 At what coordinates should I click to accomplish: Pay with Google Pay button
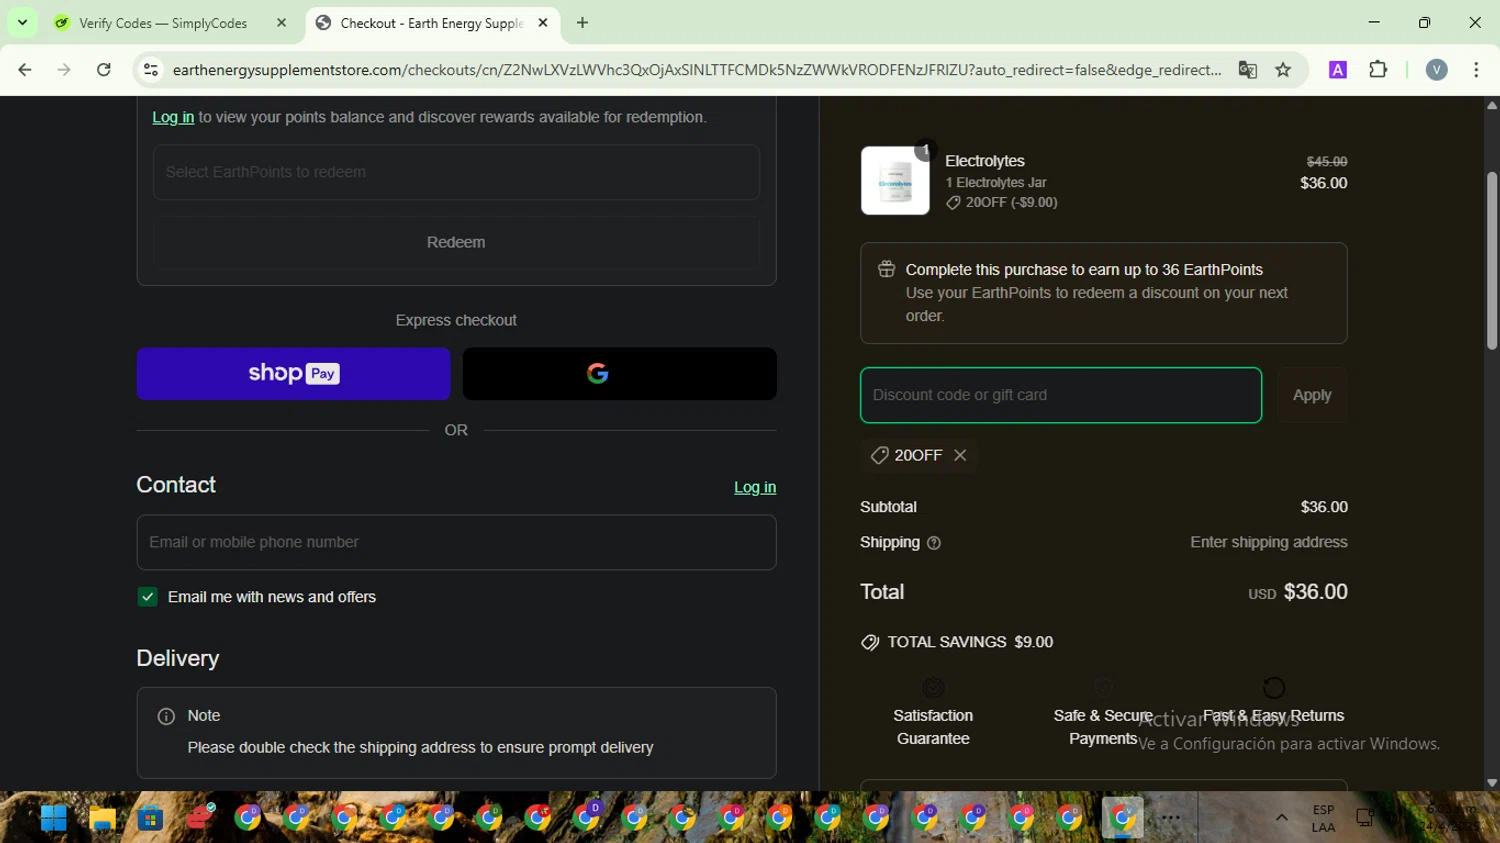(619, 374)
